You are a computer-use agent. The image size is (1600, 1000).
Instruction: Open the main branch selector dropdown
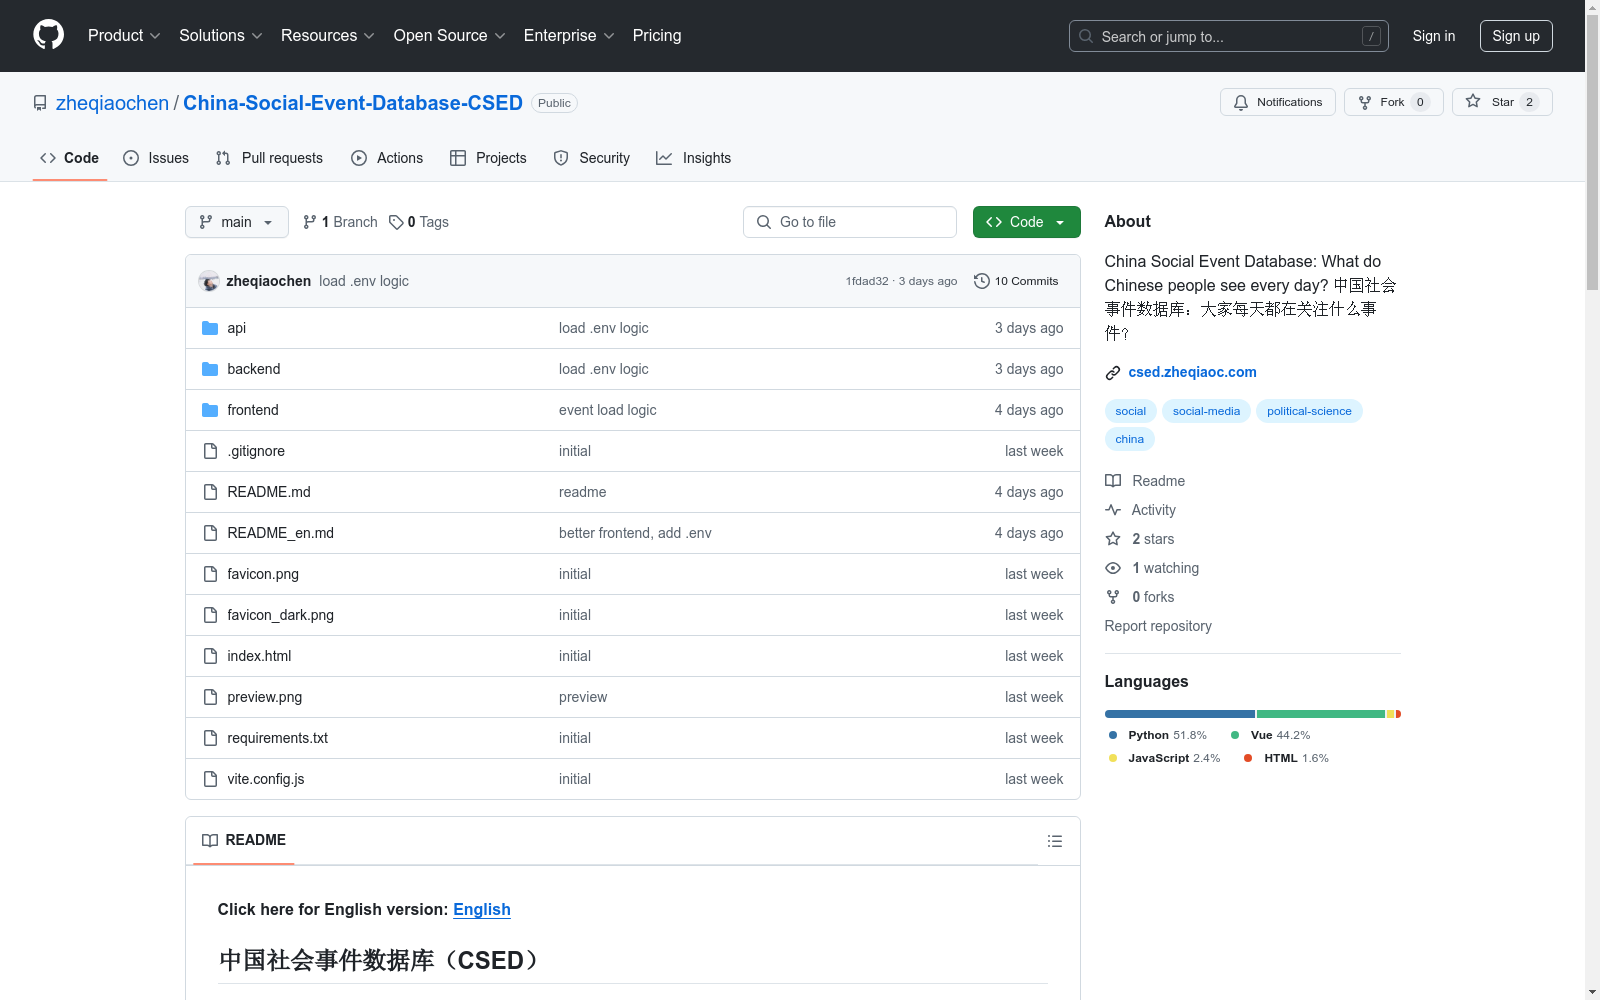point(237,222)
